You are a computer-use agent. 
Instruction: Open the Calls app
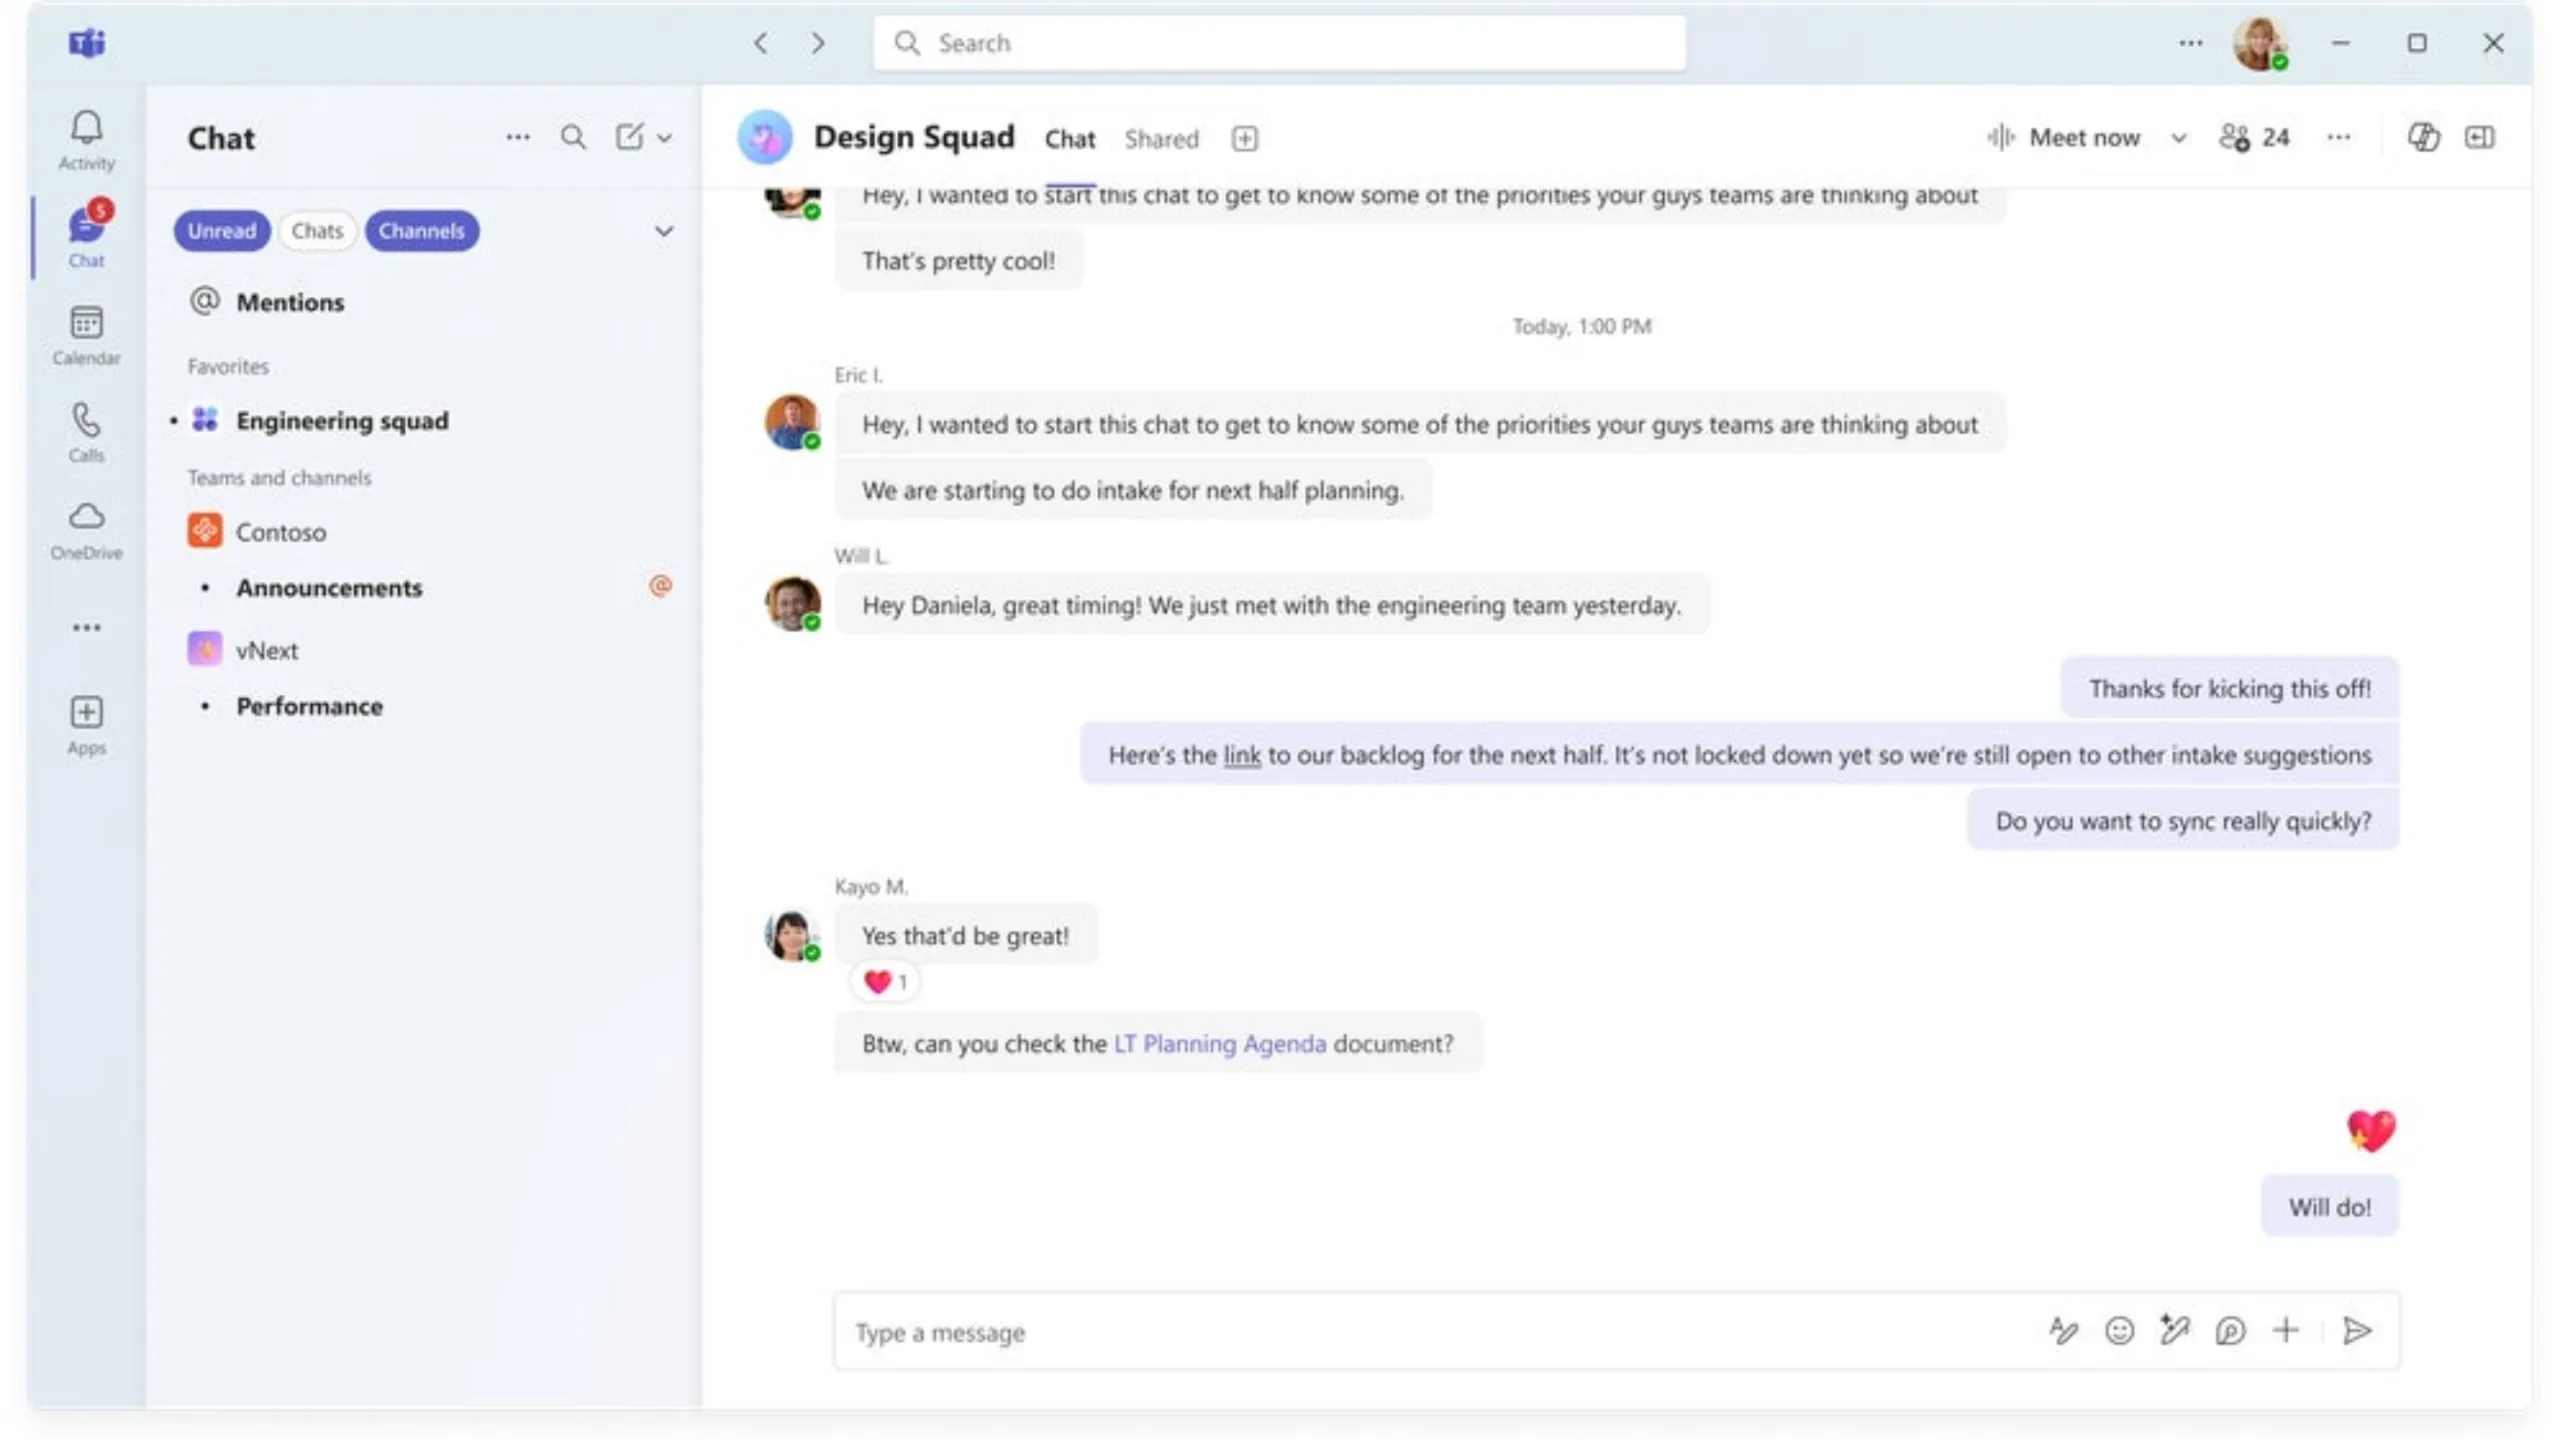pos(86,432)
